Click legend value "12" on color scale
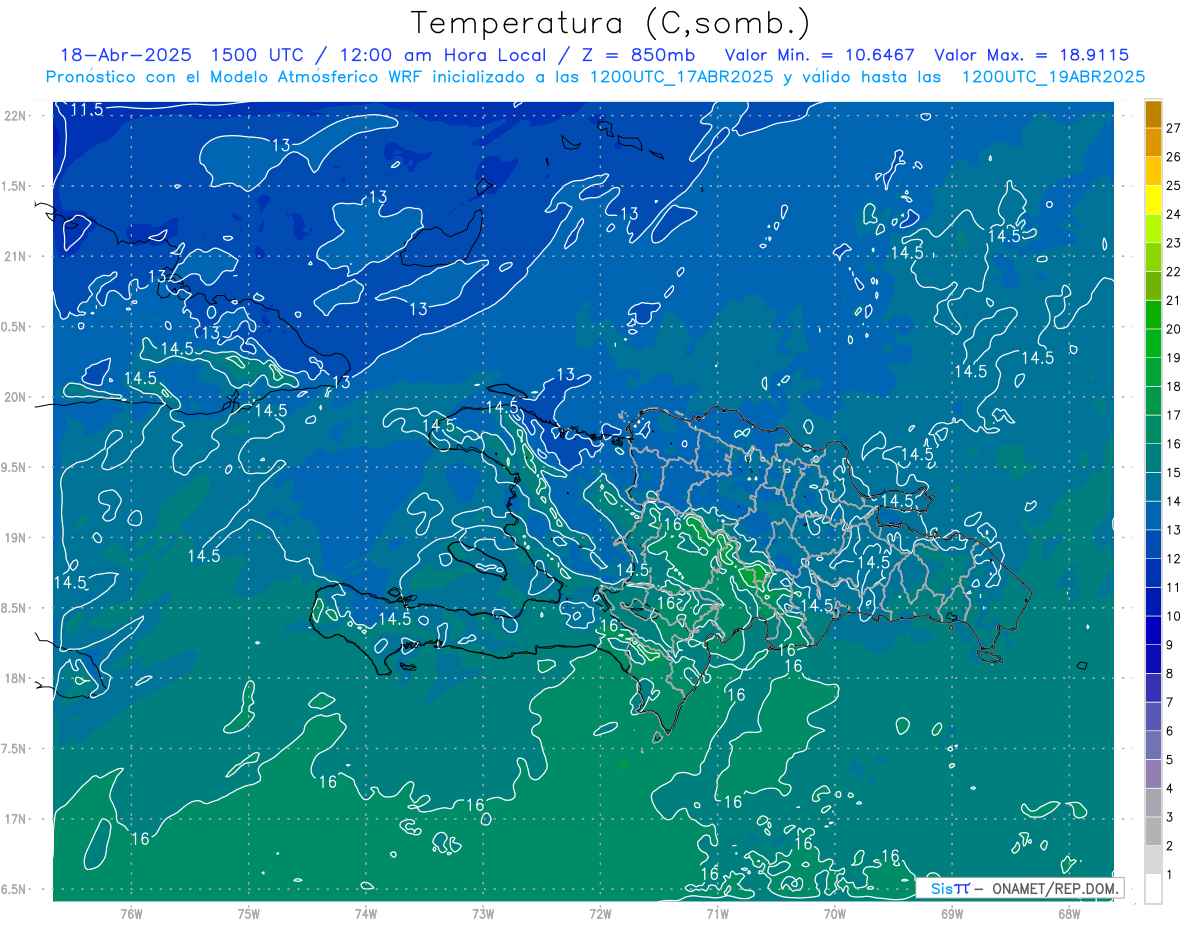This screenshot has width=1200, height=927. pyautogui.click(x=1174, y=559)
